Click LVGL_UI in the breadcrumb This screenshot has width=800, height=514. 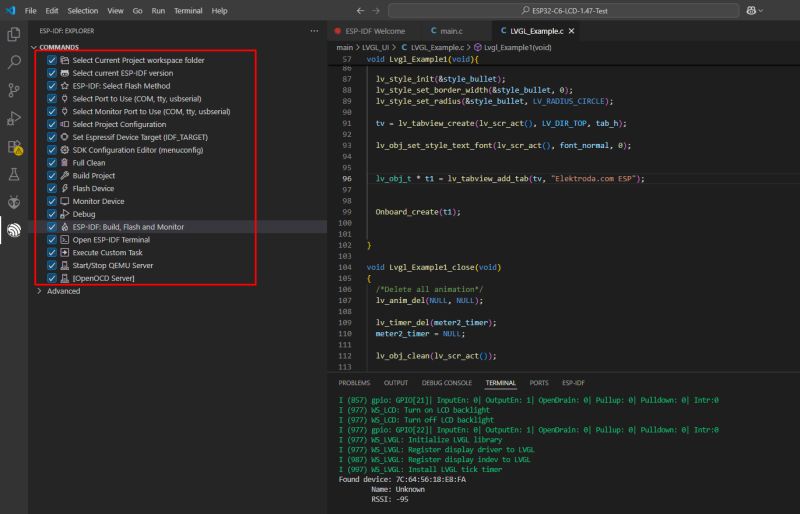pyautogui.click(x=376, y=47)
